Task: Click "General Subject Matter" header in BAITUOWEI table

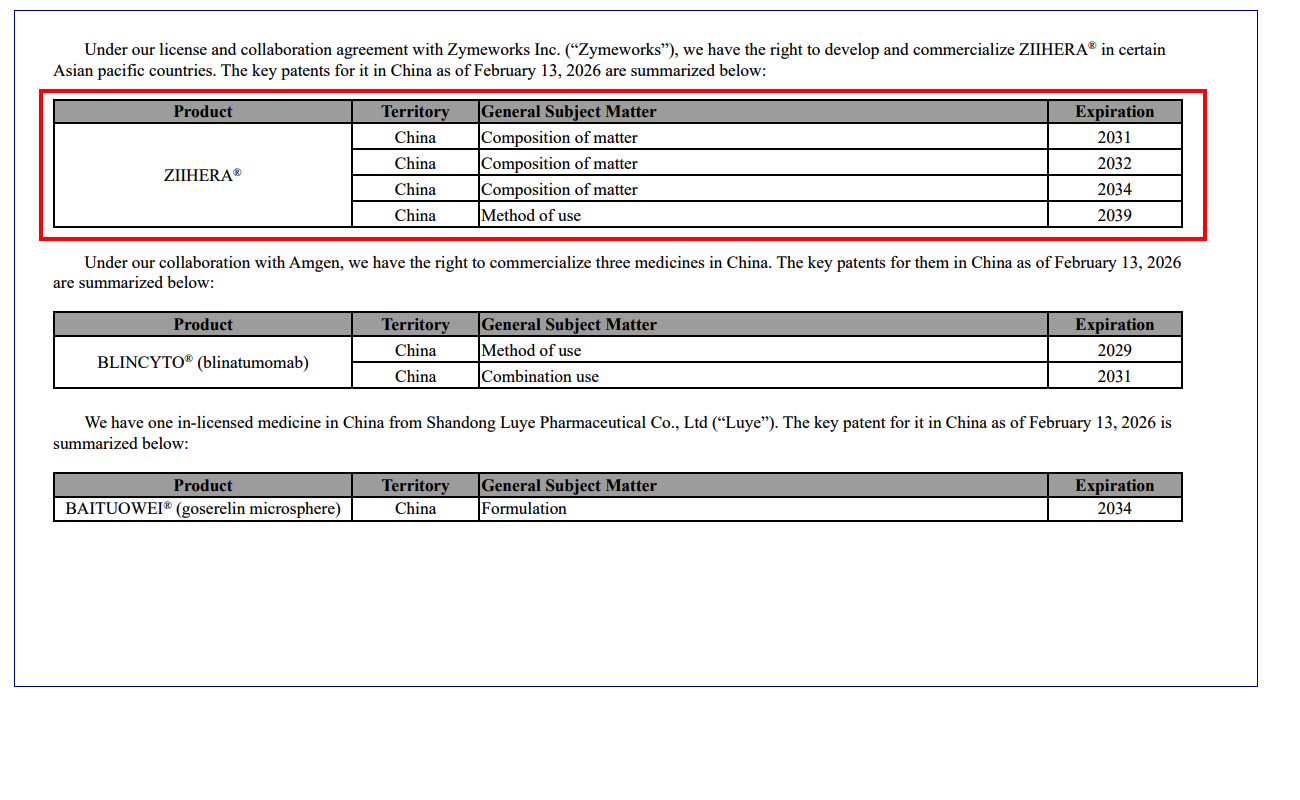Action: click(x=569, y=485)
